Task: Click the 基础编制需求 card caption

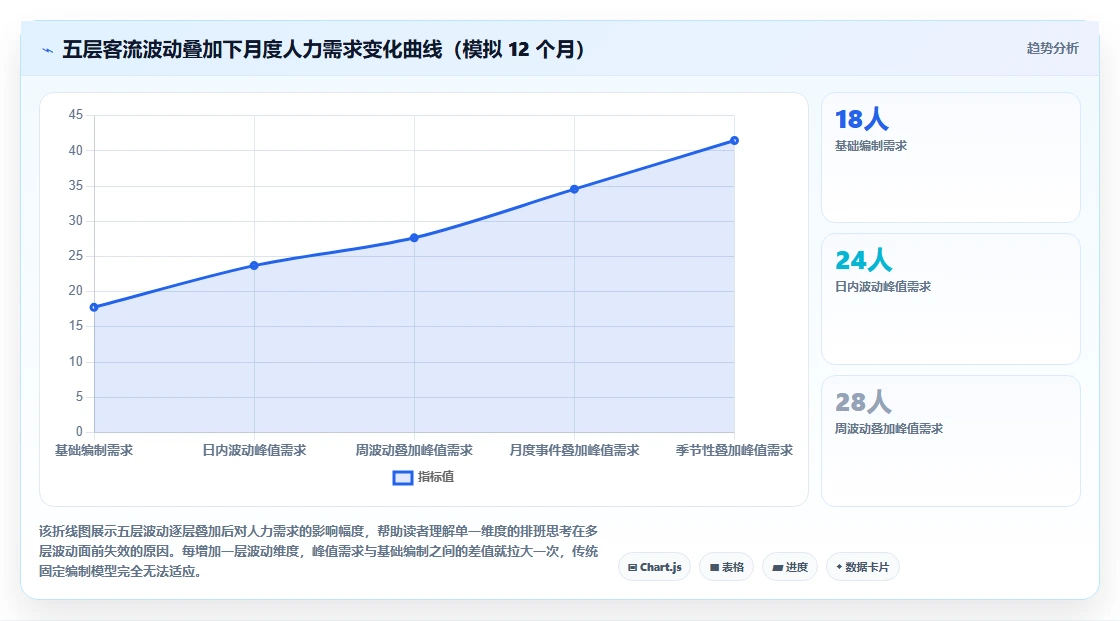Action: tap(871, 146)
